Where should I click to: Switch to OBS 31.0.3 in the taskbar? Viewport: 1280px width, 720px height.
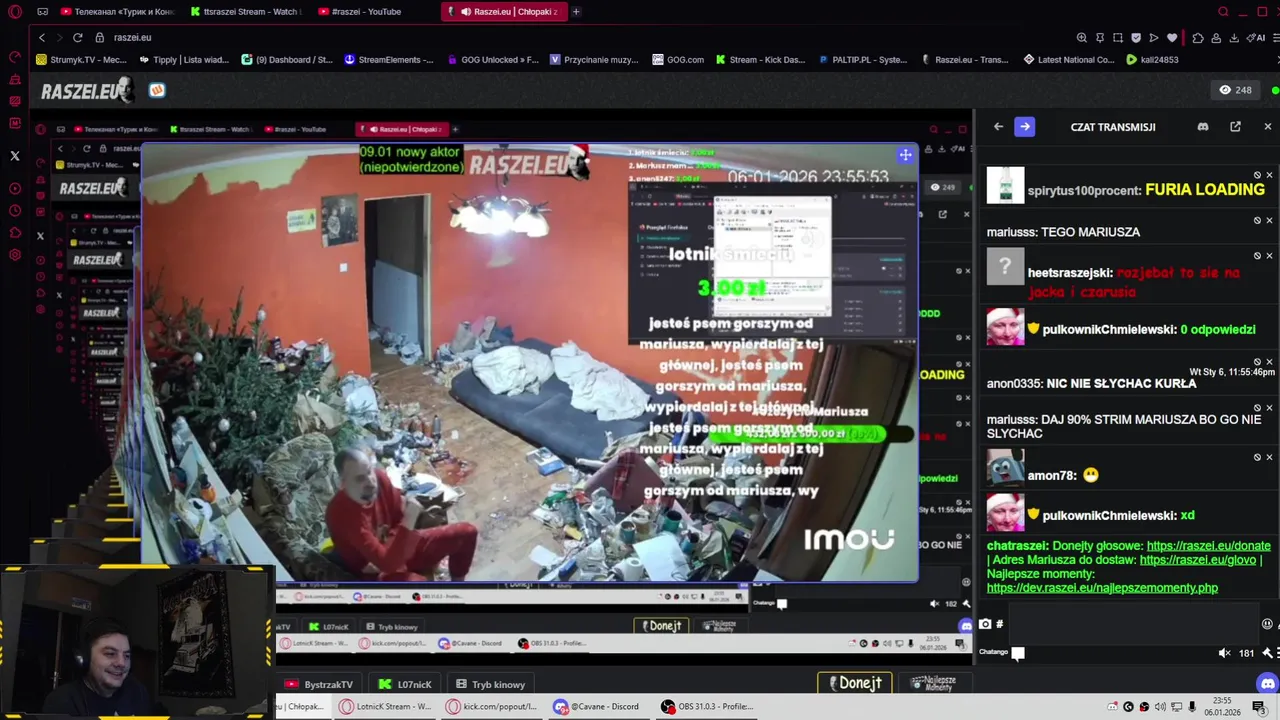(x=706, y=706)
